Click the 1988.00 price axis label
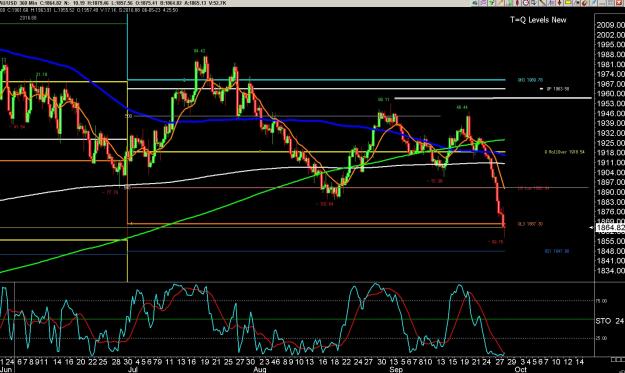Image resolution: width=625 pixels, height=373 pixels. 610,55
